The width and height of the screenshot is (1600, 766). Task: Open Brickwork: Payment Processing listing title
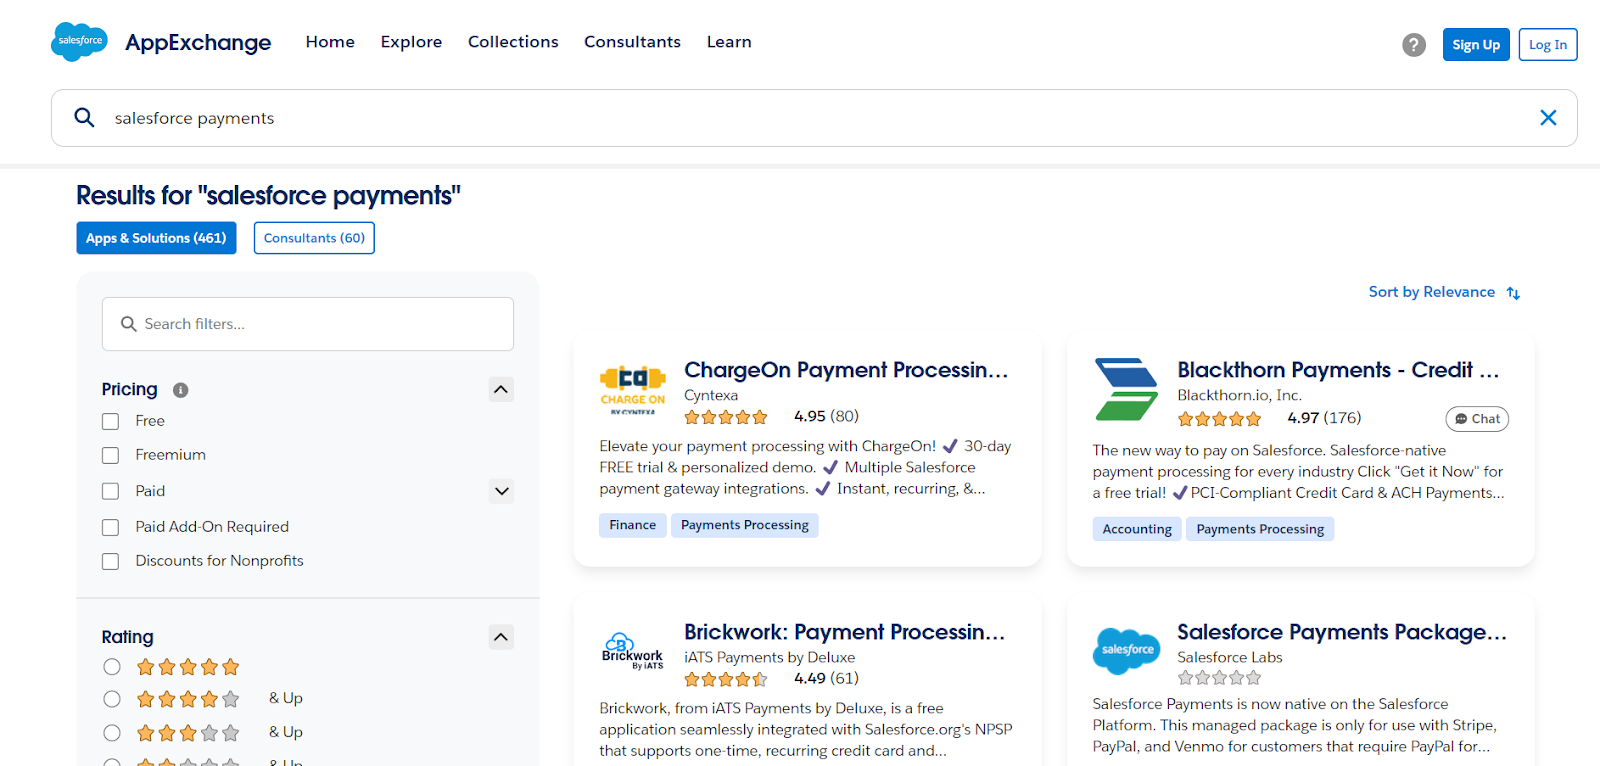[x=844, y=632]
